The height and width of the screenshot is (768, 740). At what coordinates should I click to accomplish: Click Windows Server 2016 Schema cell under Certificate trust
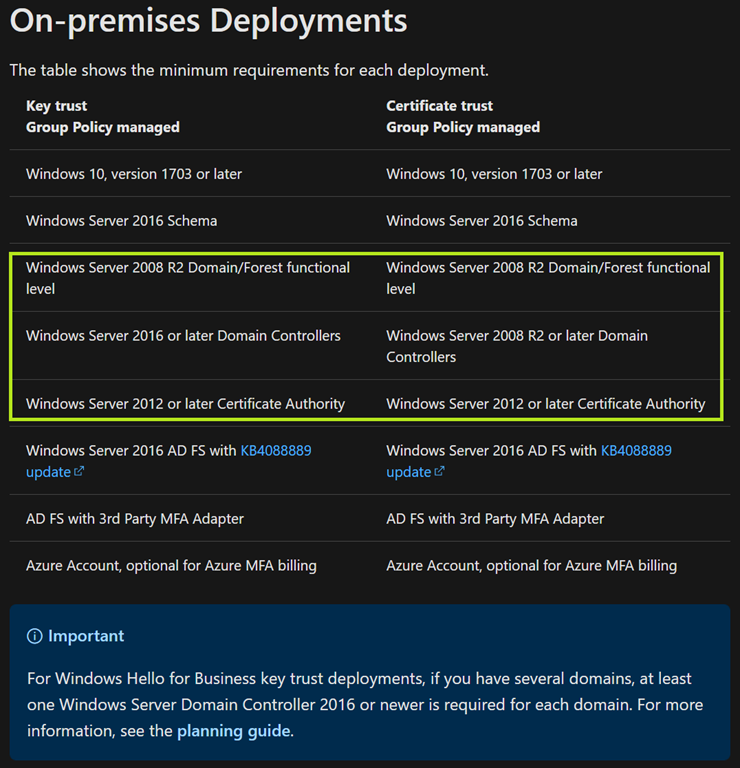tap(481, 221)
